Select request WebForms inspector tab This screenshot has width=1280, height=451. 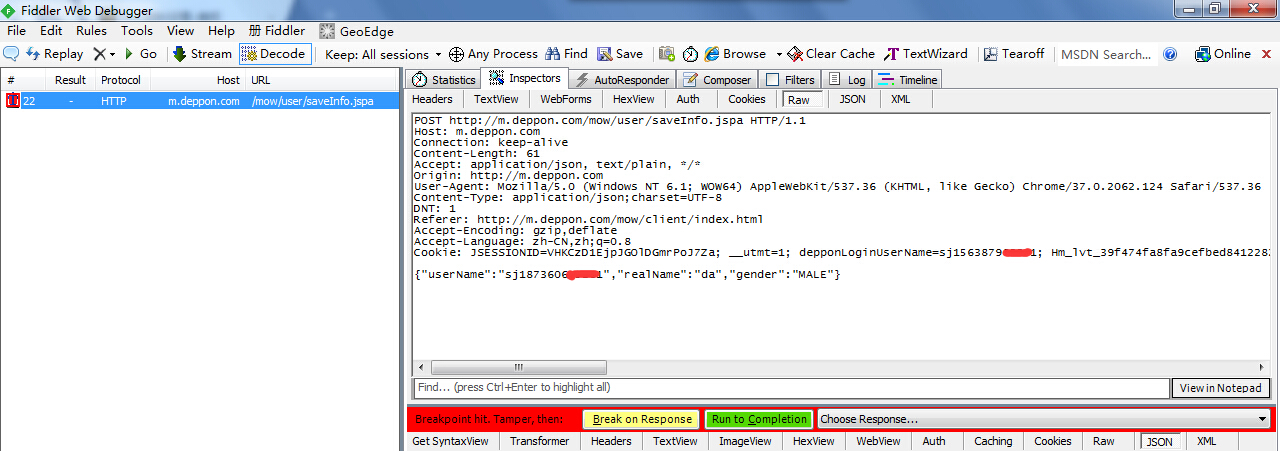(x=566, y=99)
